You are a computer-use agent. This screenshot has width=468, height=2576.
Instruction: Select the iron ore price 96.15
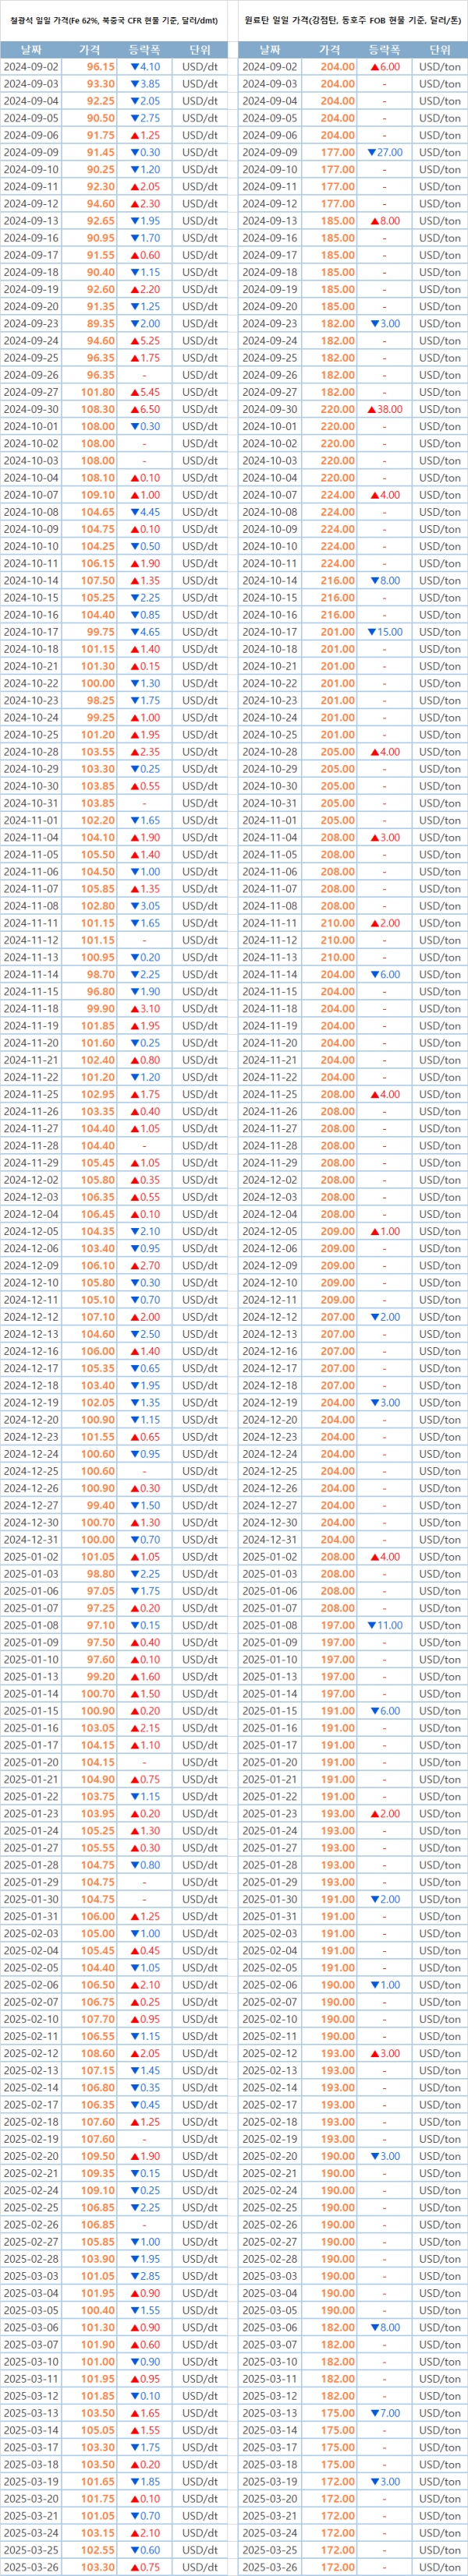pos(100,67)
